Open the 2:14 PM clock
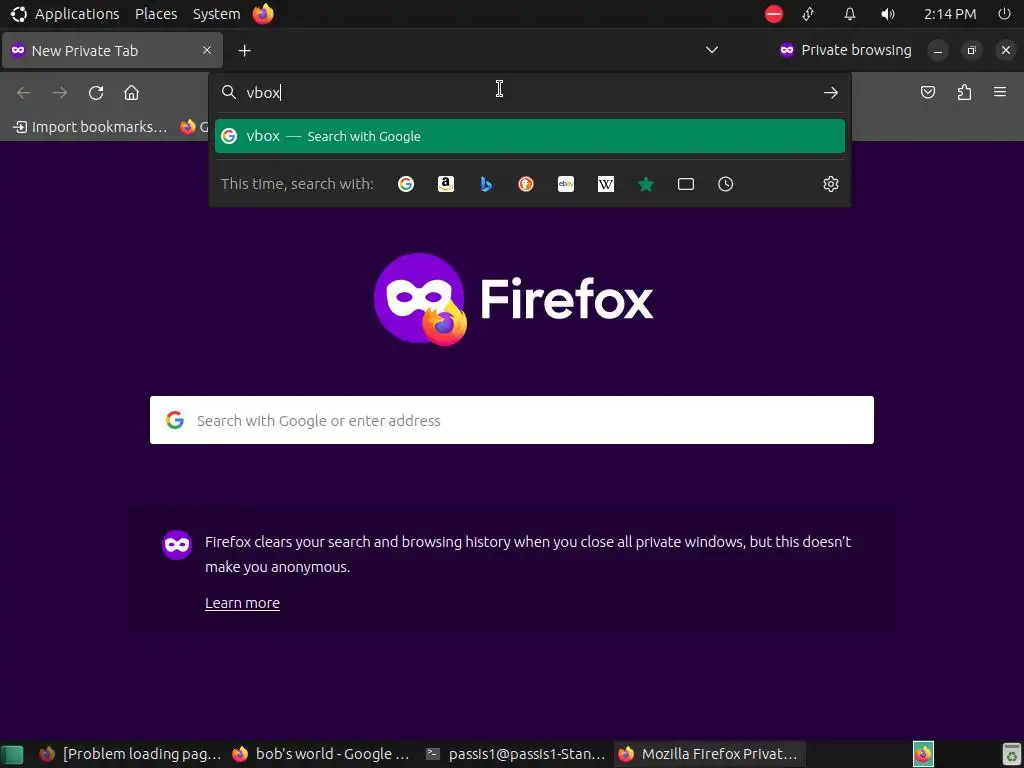The image size is (1024, 768). tap(950, 14)
